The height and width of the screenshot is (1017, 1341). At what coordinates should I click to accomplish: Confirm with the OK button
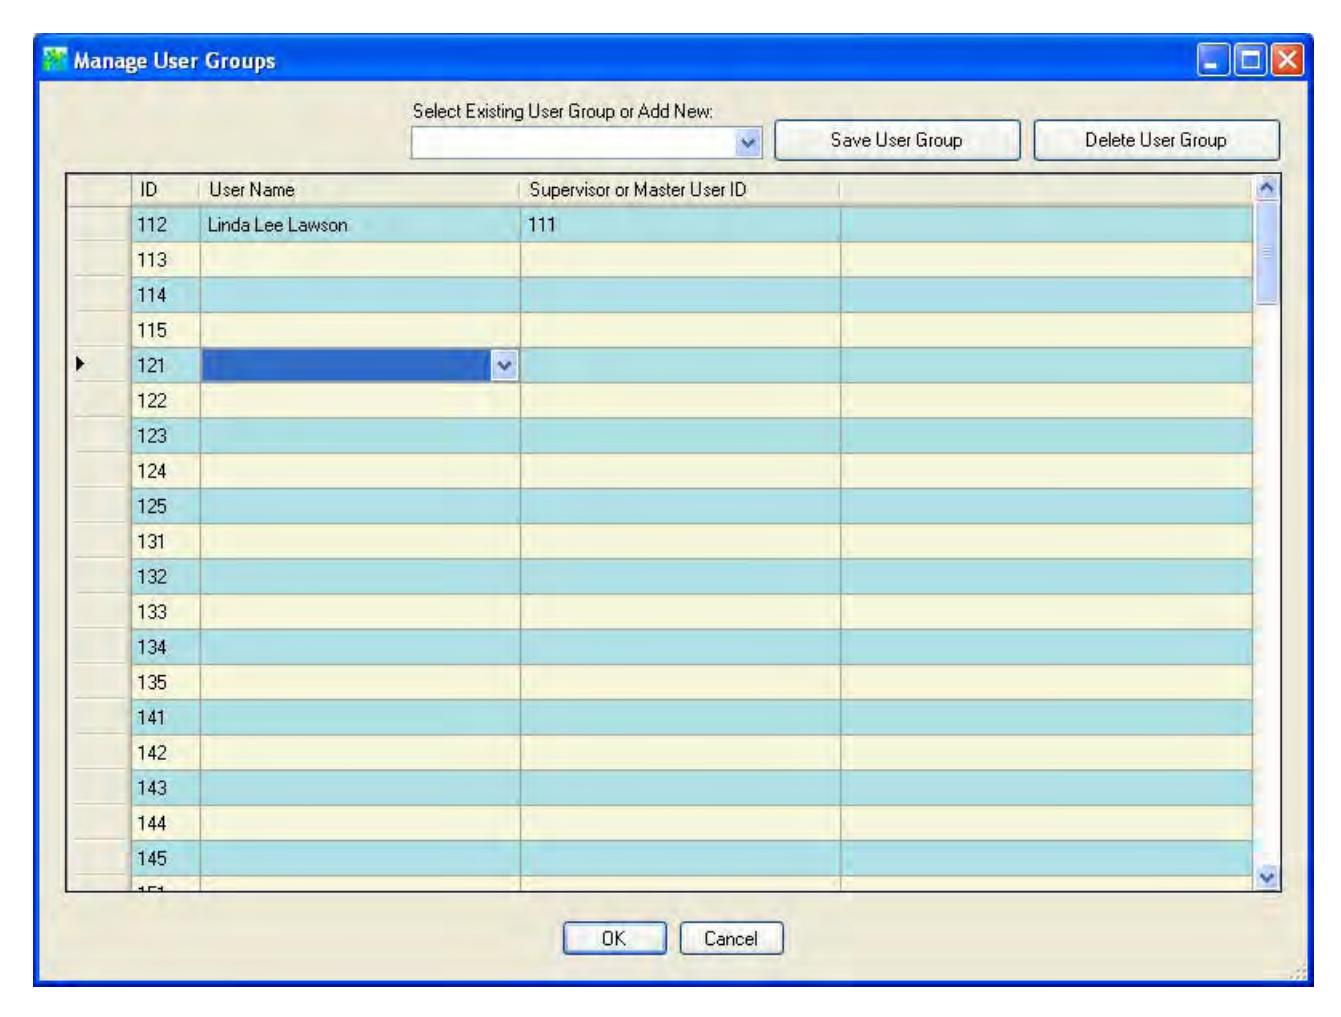coord(614,938)
